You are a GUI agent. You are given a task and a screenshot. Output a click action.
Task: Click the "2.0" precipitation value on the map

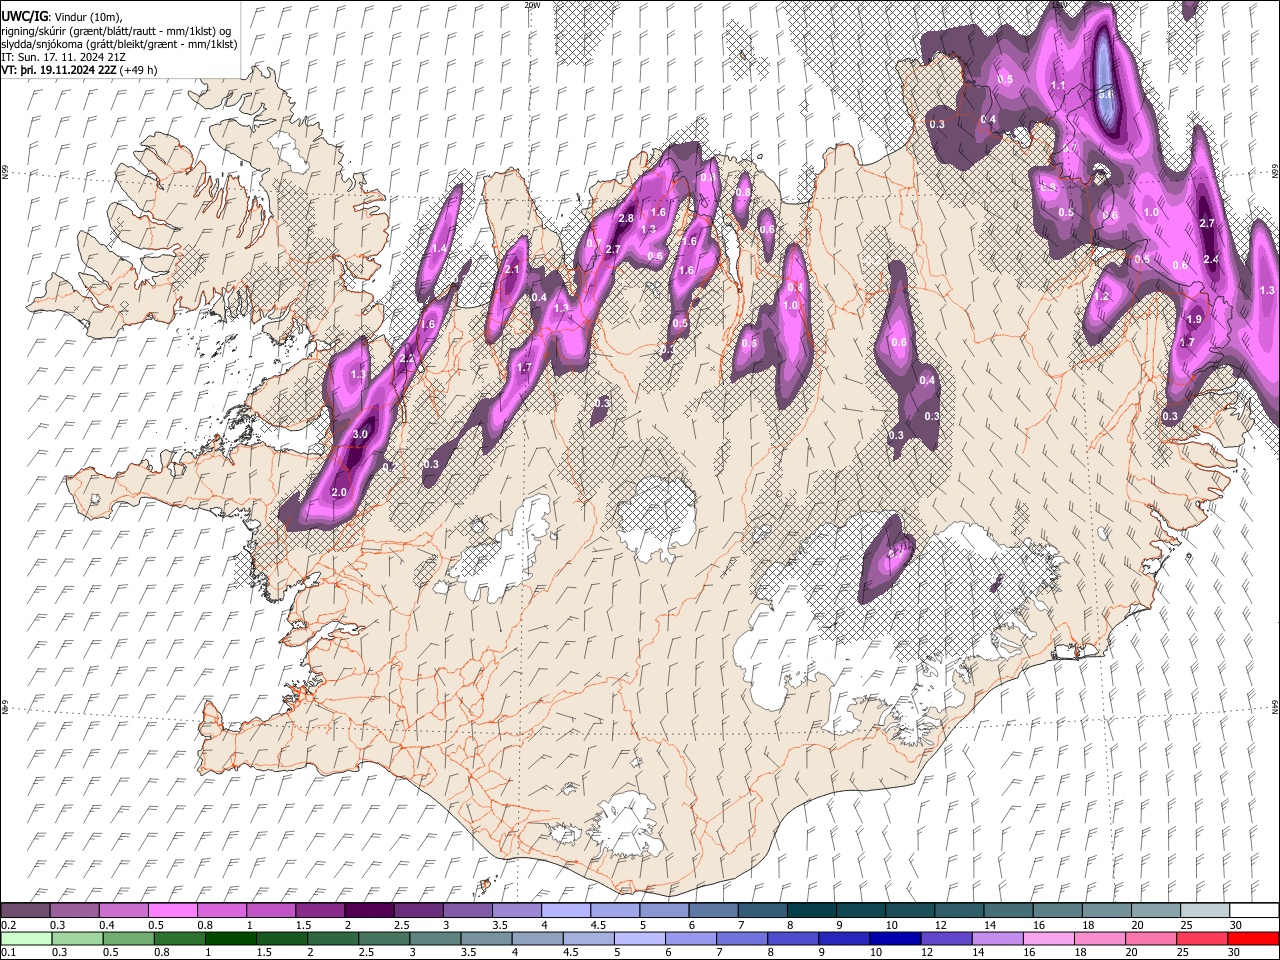pos(339,492)
